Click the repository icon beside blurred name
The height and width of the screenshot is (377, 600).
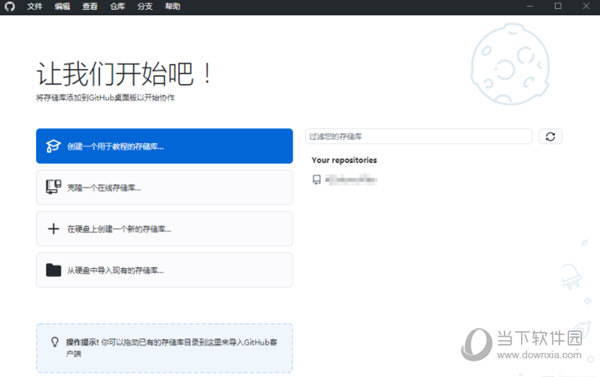click(x=316, y=180)
